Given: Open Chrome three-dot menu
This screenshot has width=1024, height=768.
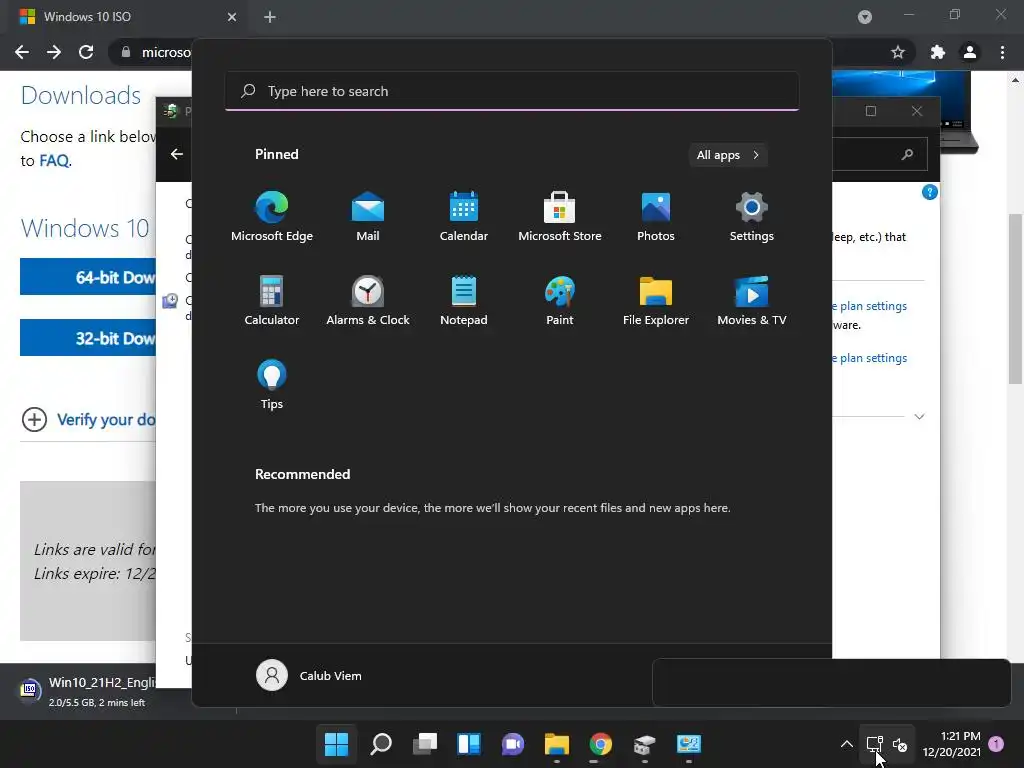Looking at the screenshot, I should pos(1002,52).
